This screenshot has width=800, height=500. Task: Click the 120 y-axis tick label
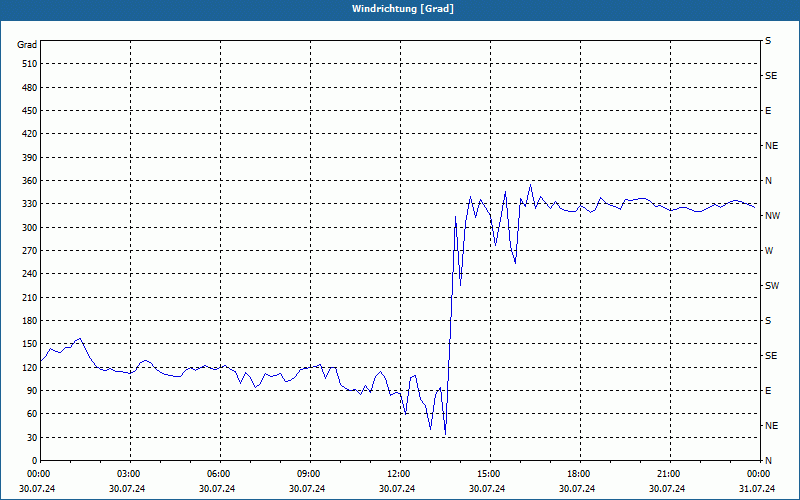click(30, 367)
